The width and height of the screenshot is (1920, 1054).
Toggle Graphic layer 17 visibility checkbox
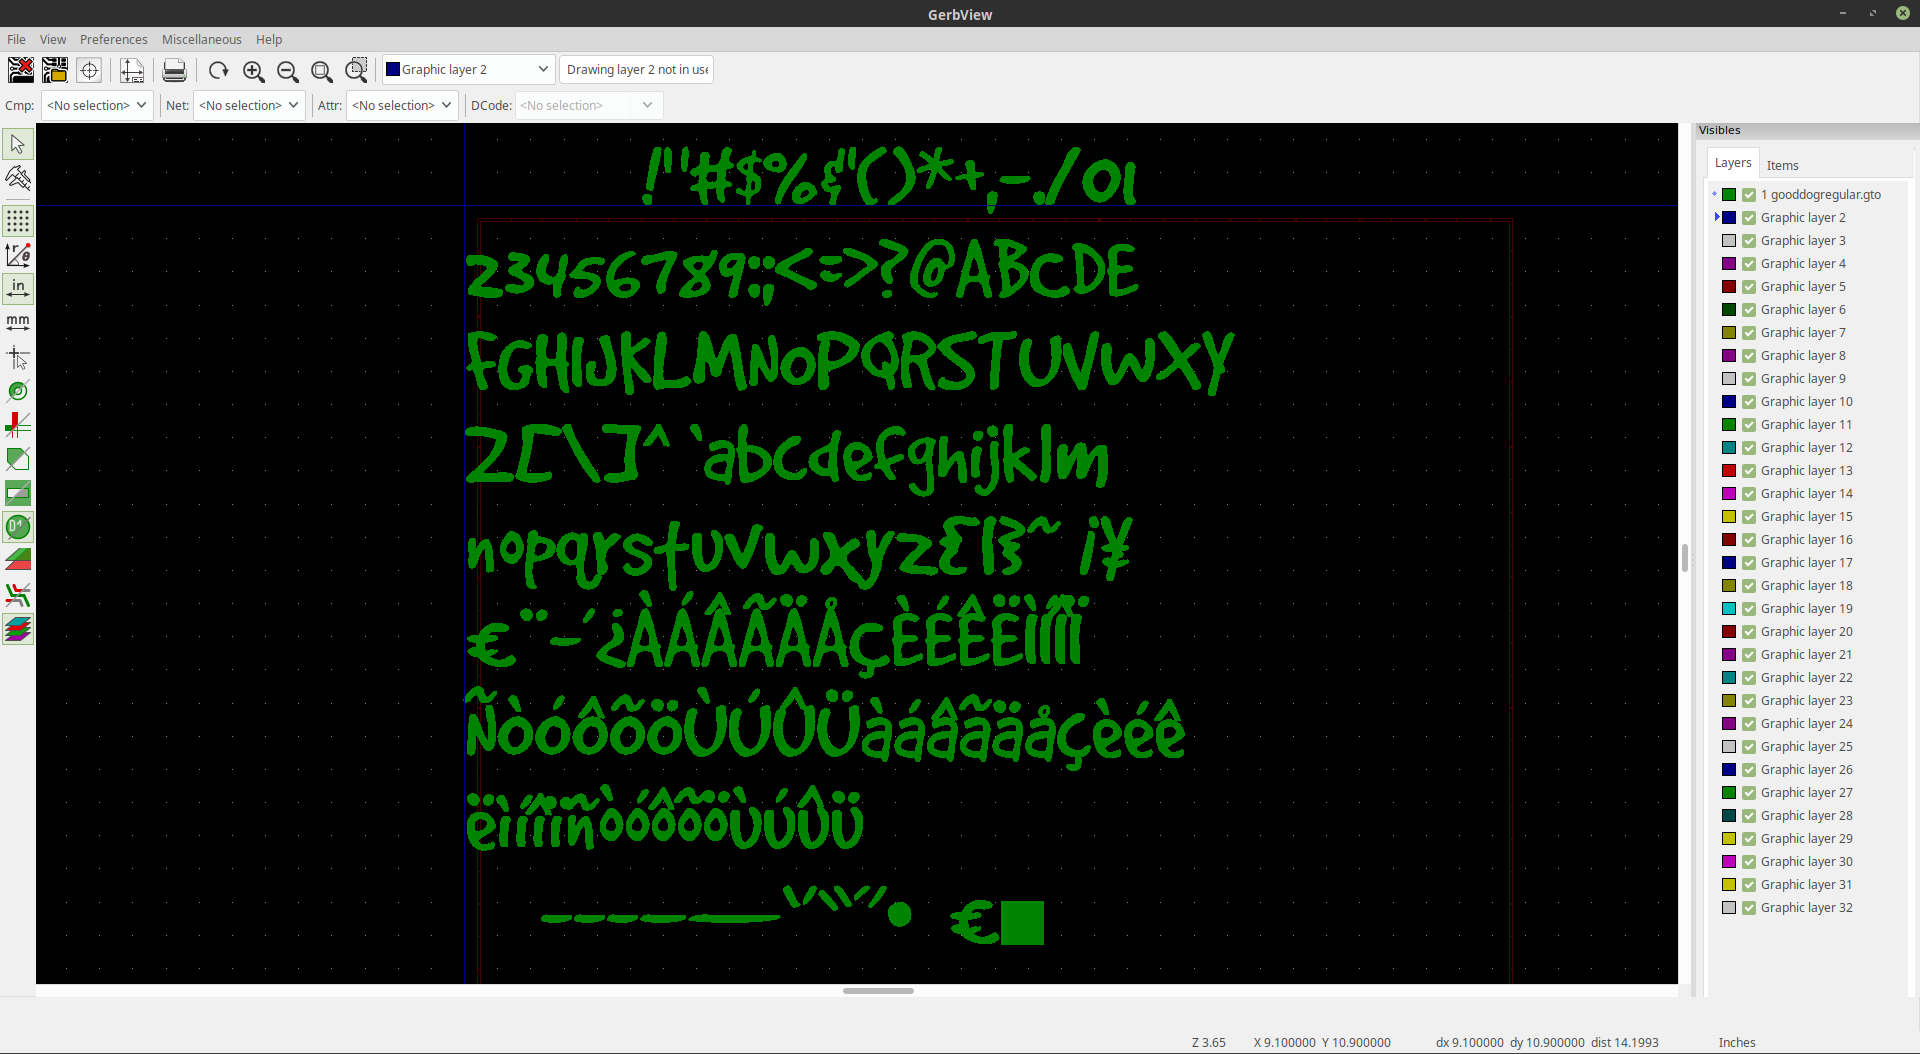point(1749,563)
